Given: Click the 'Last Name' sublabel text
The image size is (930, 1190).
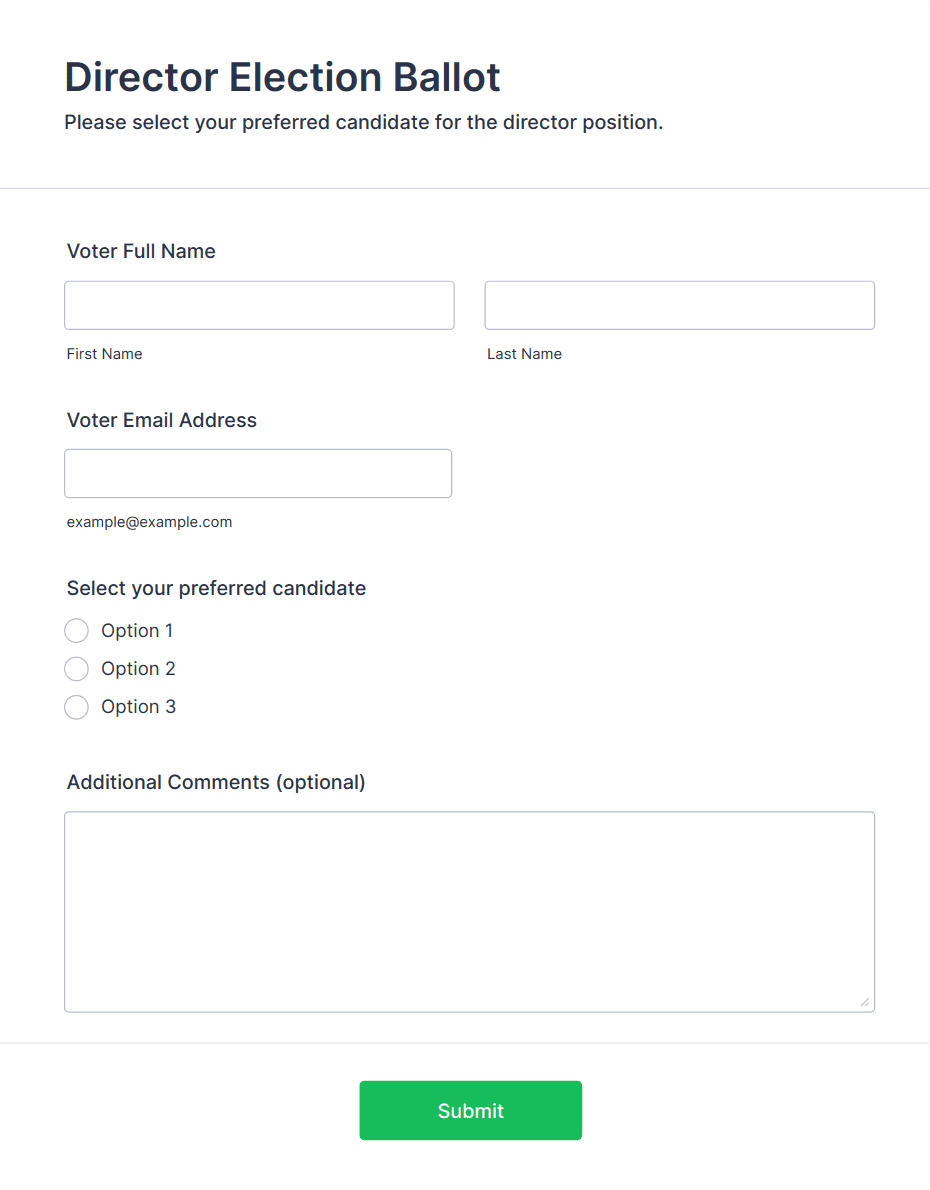Looking at the screenshot, I should click(524, 354).
